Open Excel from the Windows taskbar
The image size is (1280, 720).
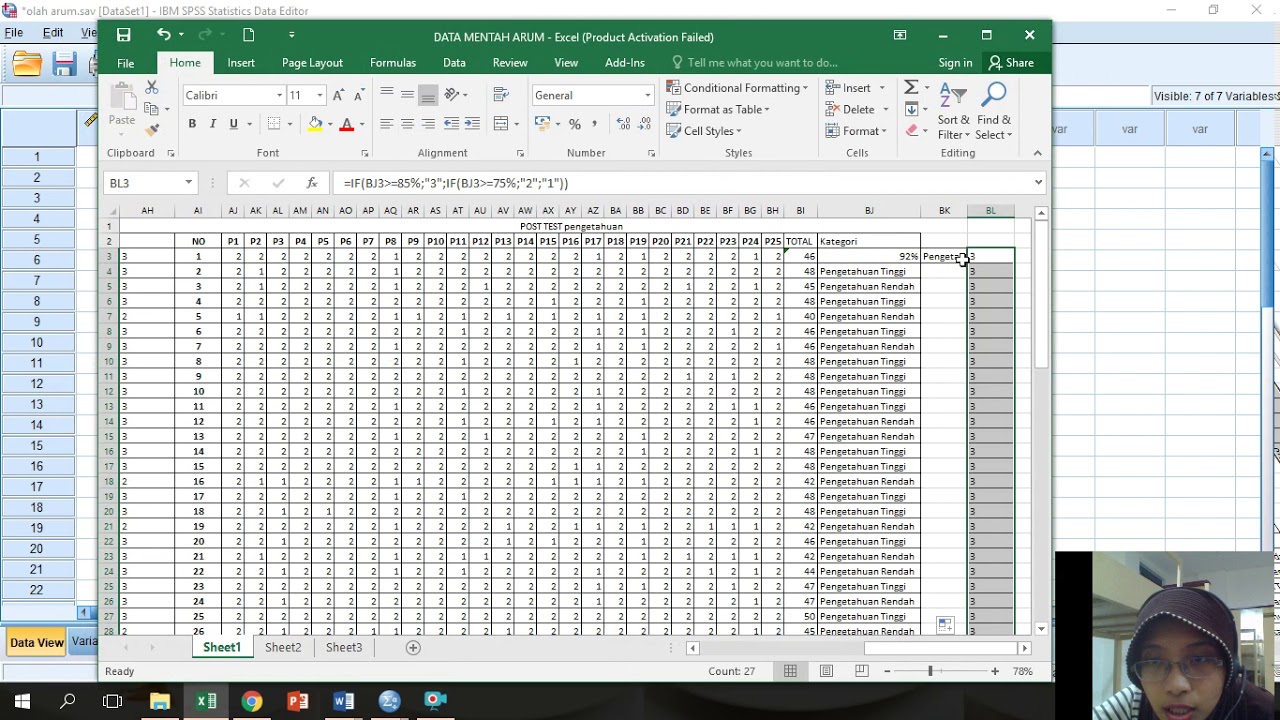[206, 700]
